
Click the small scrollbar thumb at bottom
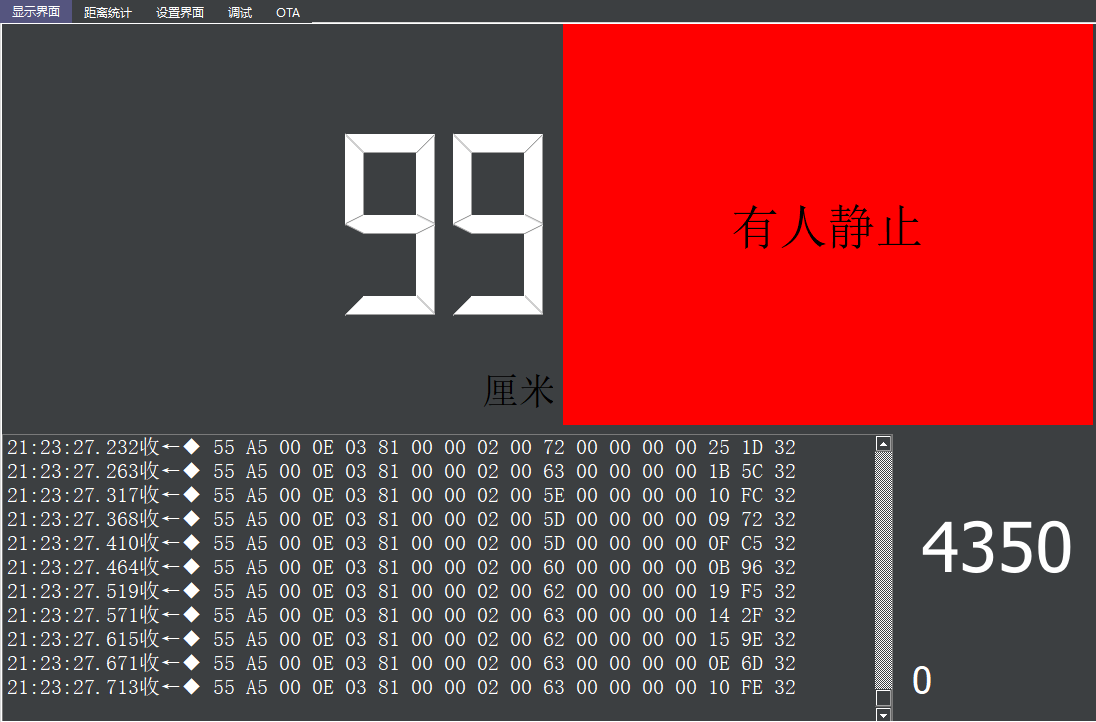883,698
